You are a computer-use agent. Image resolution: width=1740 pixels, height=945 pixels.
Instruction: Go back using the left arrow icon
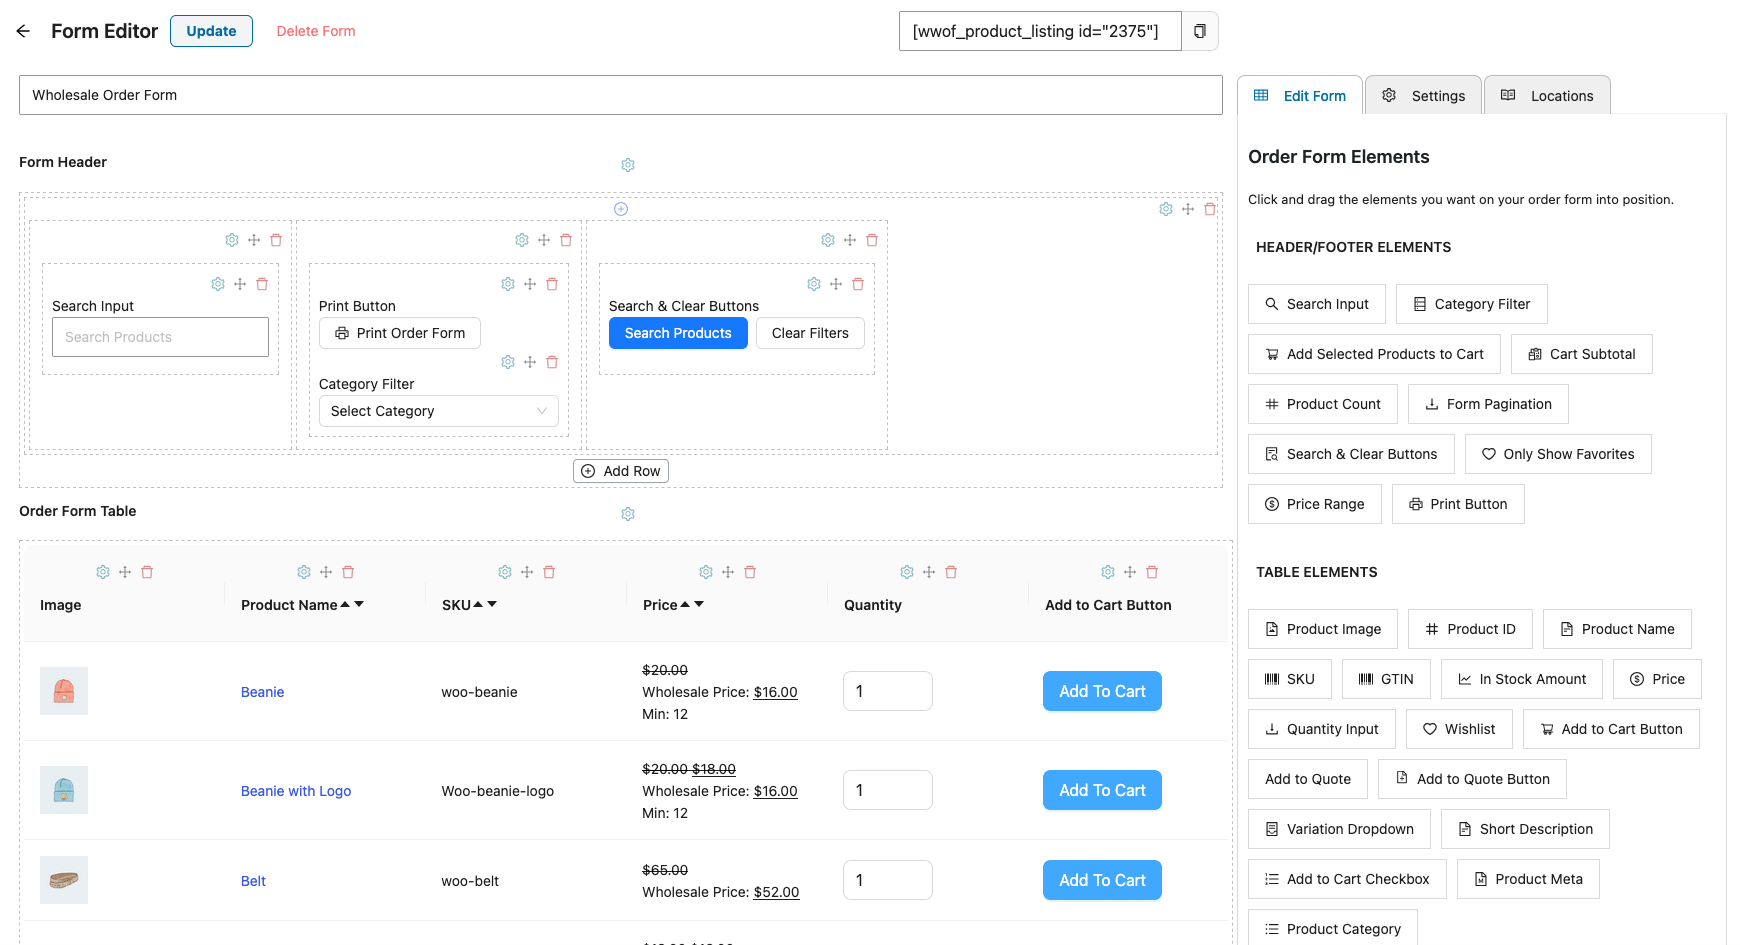(23, 31)
